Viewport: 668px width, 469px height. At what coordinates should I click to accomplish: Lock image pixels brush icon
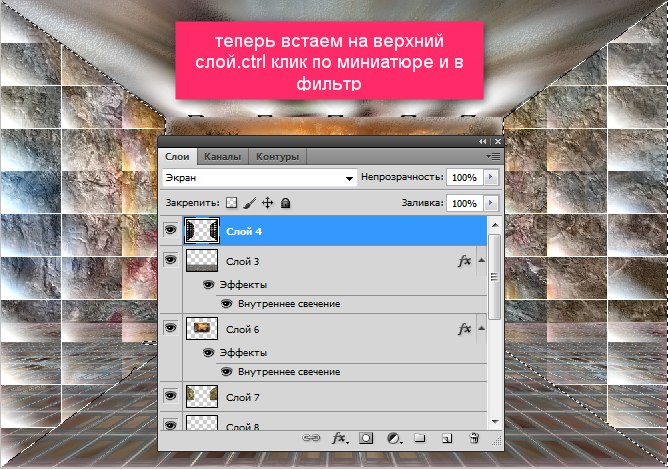click(250, 203)
